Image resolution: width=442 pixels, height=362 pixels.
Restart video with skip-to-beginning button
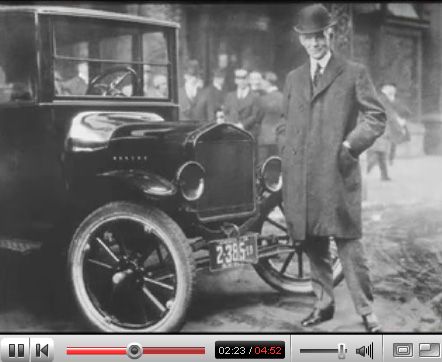click(42, 350)
